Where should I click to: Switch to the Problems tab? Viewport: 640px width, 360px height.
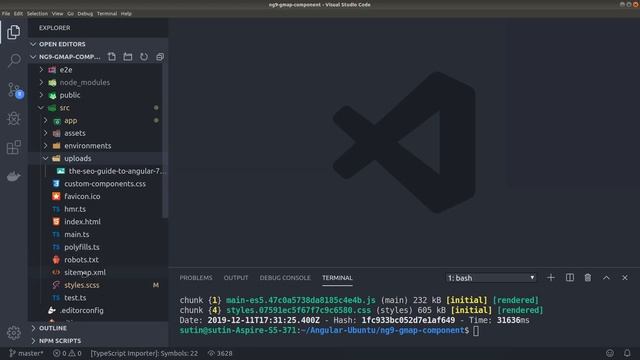click(196, 278)
